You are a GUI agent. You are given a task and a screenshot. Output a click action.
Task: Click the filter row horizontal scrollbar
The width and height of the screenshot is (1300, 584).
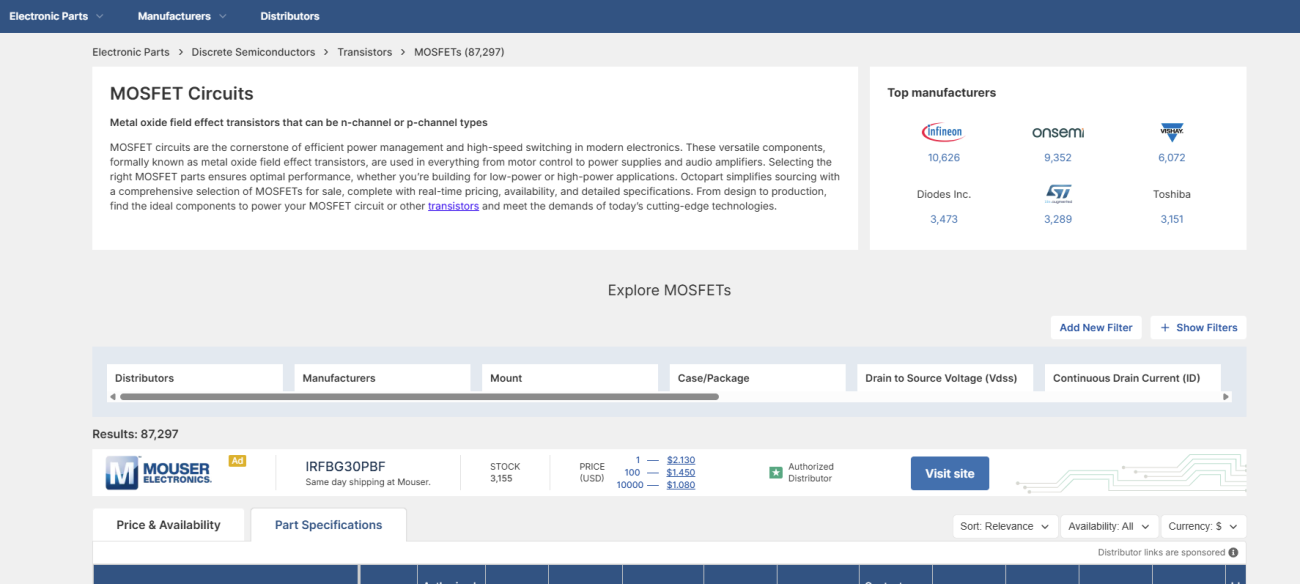[x=419, y=397]
